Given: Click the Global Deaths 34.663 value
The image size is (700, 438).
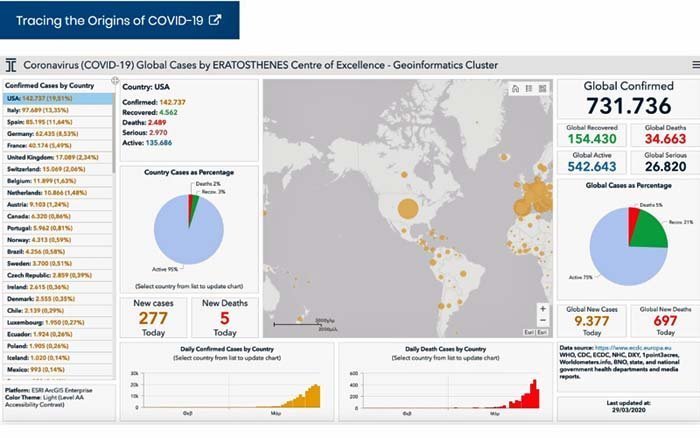Looking at the screenshot, I should [x=665, y=139].
